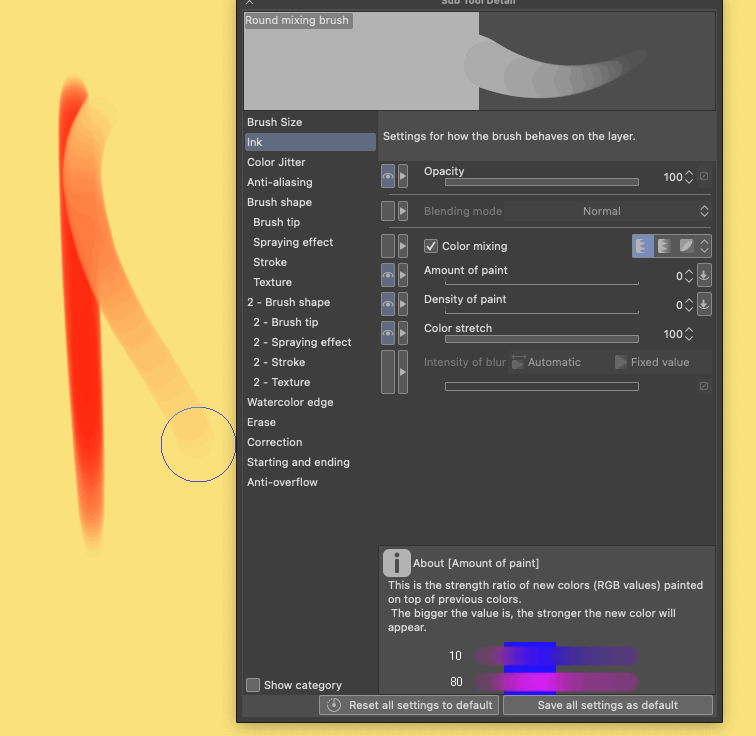Open the 2 - Stroke category
Image resolution: width=756 pixels, height=736 pixels.
(x=310, y=362)
